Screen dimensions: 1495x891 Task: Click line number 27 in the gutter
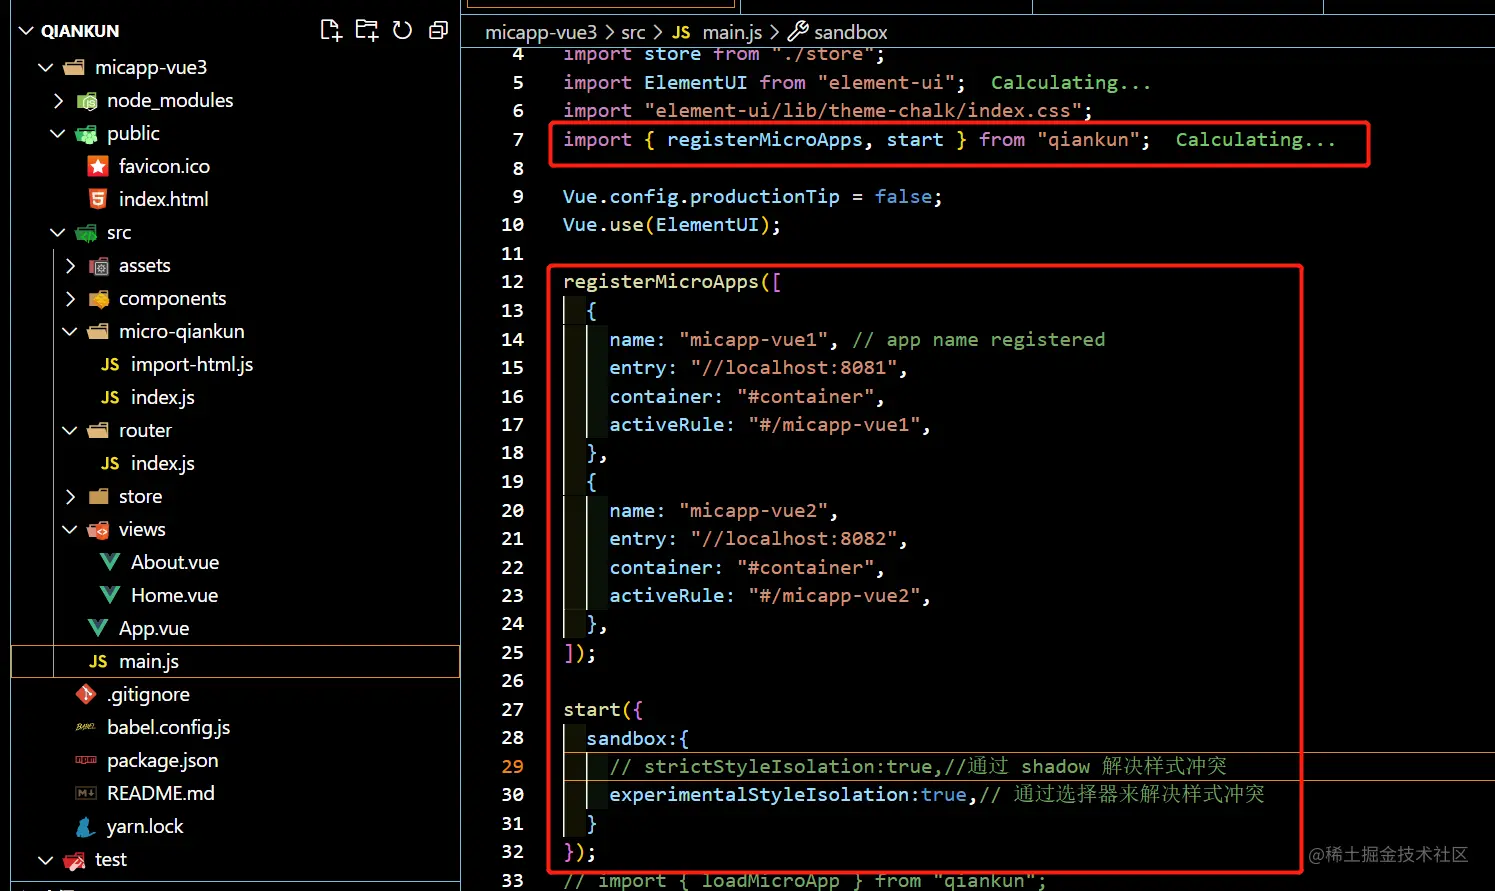pyautogui.click(x=513, y=710)
